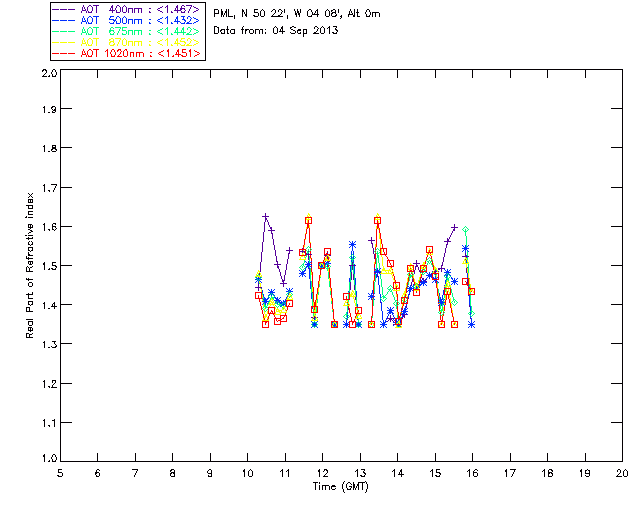
Task: Select the AOT 500nm legend entry
Action: 127,20
